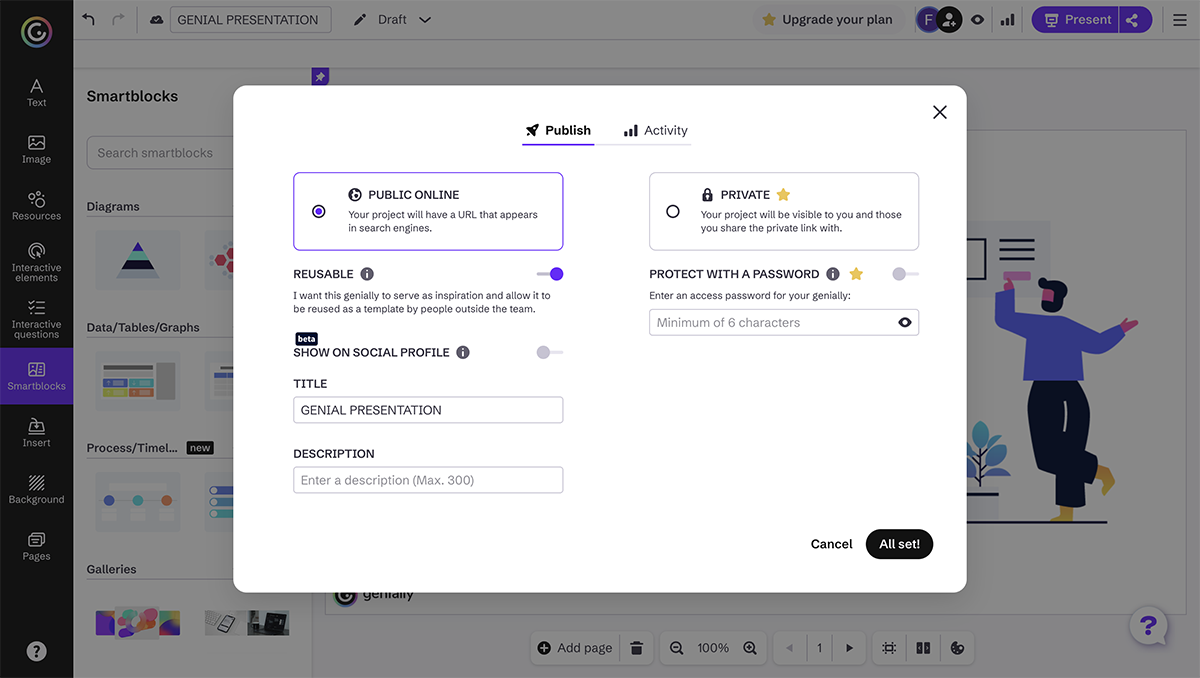Image resolution: width=1200 pixels, height=678 pixels.
Task: Select the first Process/Timeline smartblock thumbnail
Action: tap(138, 501)
